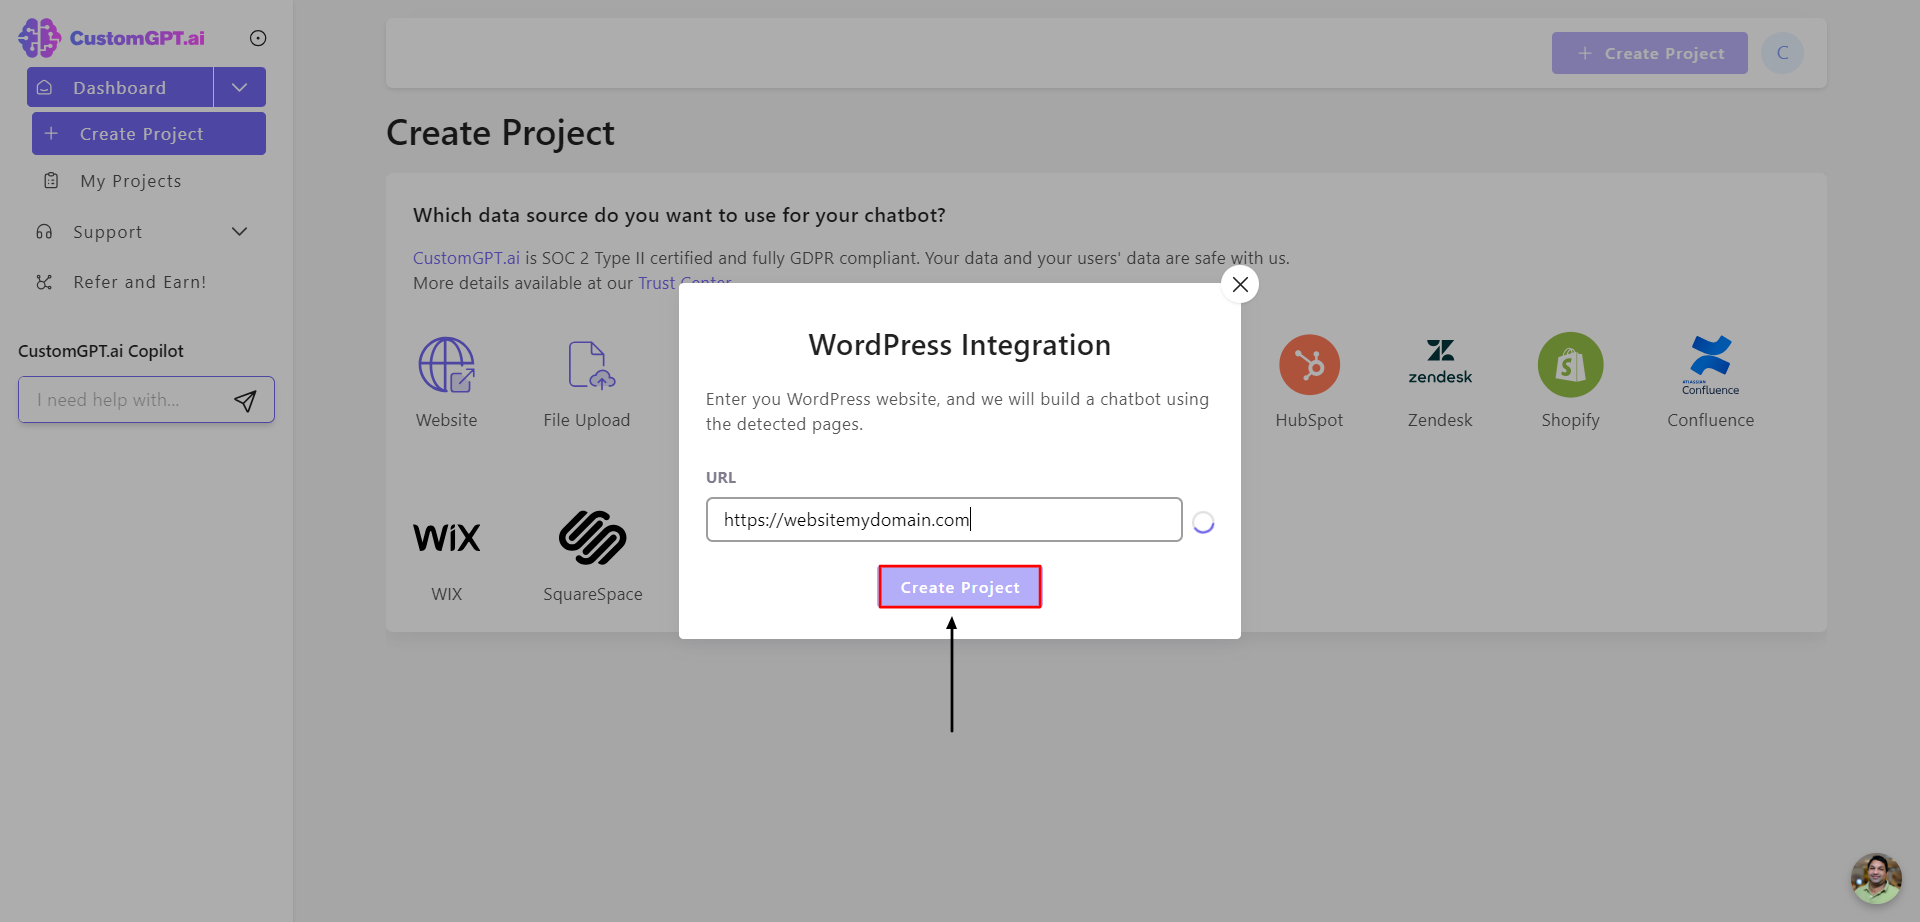This screenshot has height=922, width=1920.
Task: Select the WIX integration icon
Action: [447, 538]
